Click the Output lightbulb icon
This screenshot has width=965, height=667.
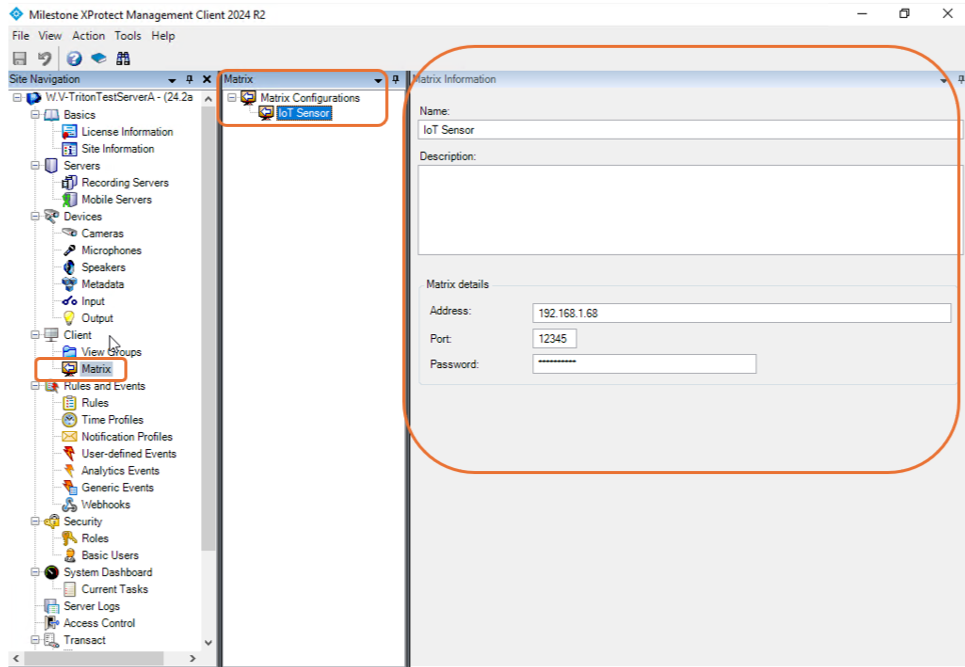pyautogui.click(x=70, y=318)
